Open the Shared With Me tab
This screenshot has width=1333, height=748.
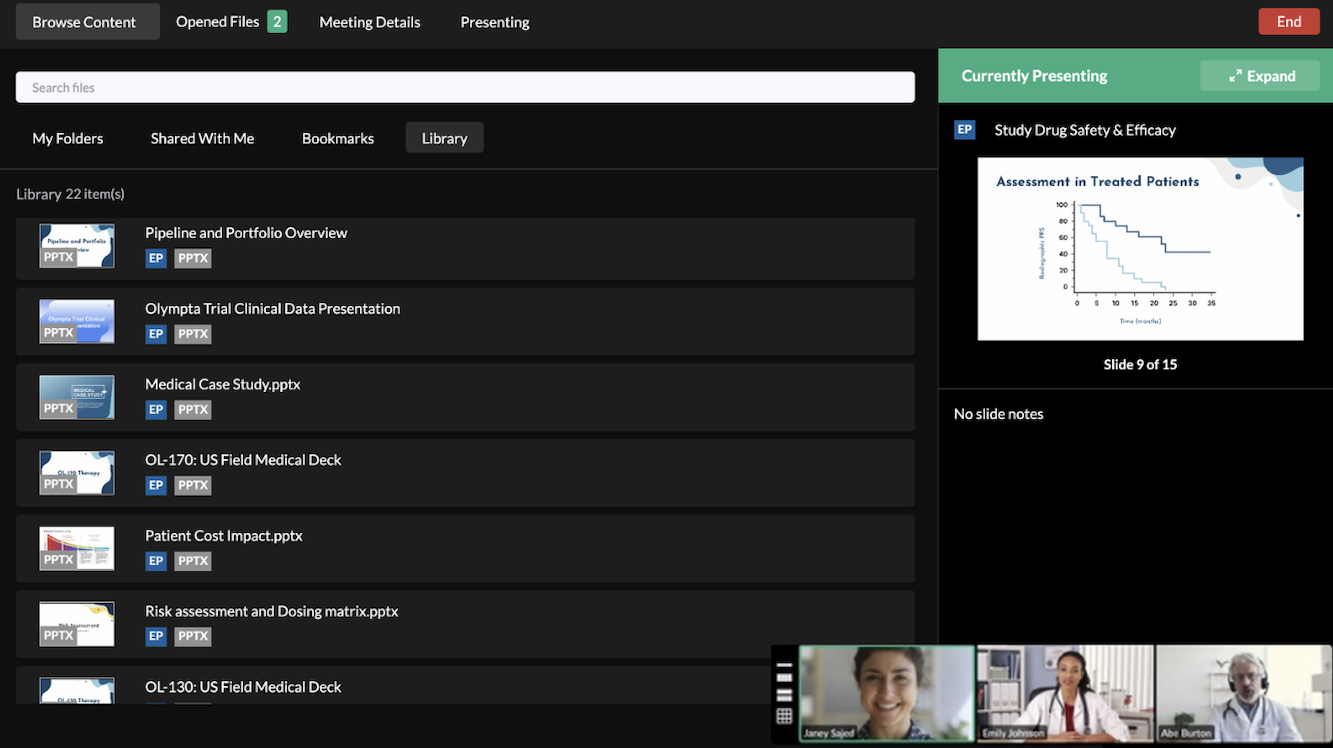pyautogui.click(x=202, y=138)
